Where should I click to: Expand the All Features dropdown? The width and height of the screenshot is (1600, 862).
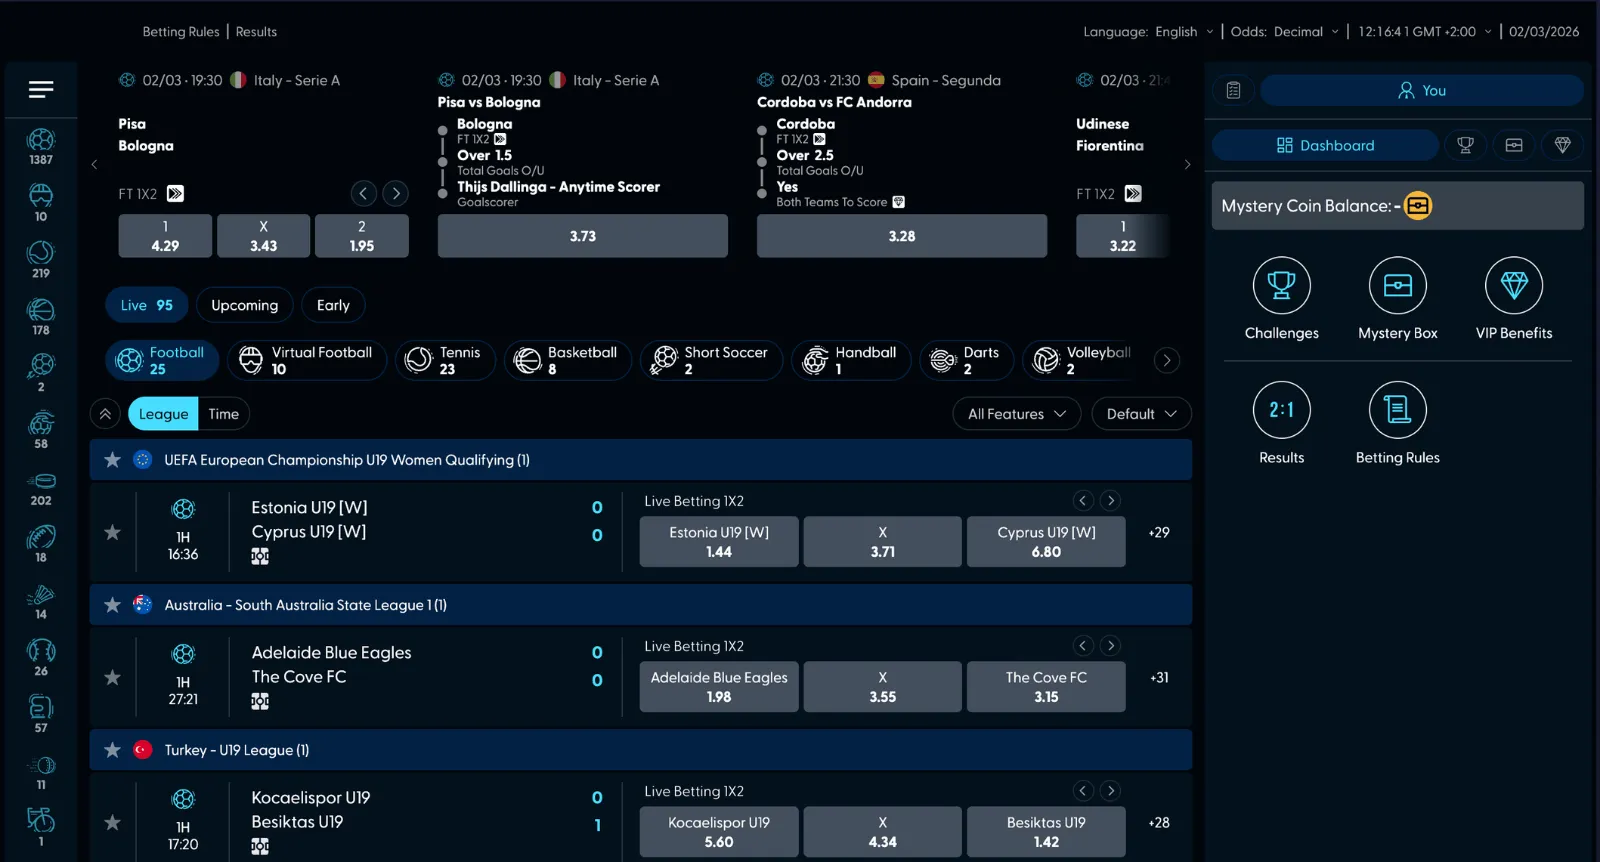pos(1016,414)
